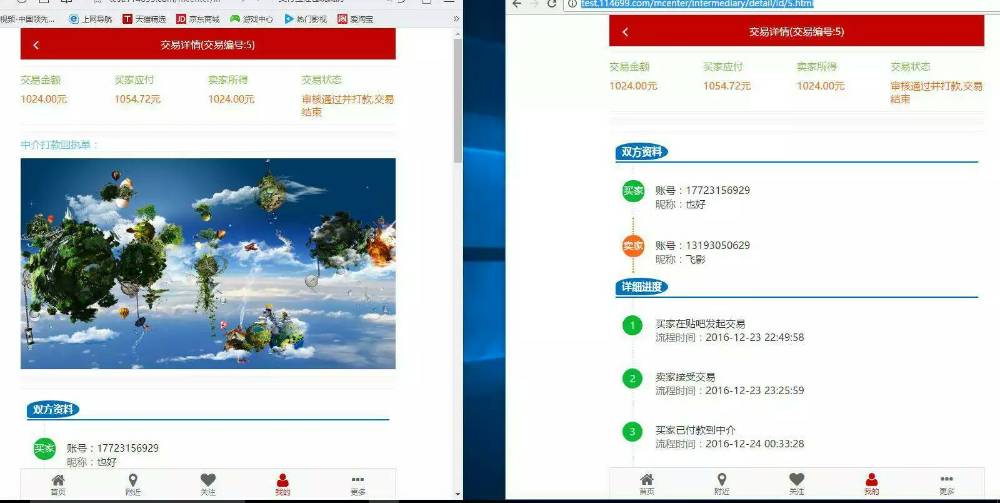Click 审核通过并打款 status in left window
Screen dimensions: 1000x503
click(348, 105)
